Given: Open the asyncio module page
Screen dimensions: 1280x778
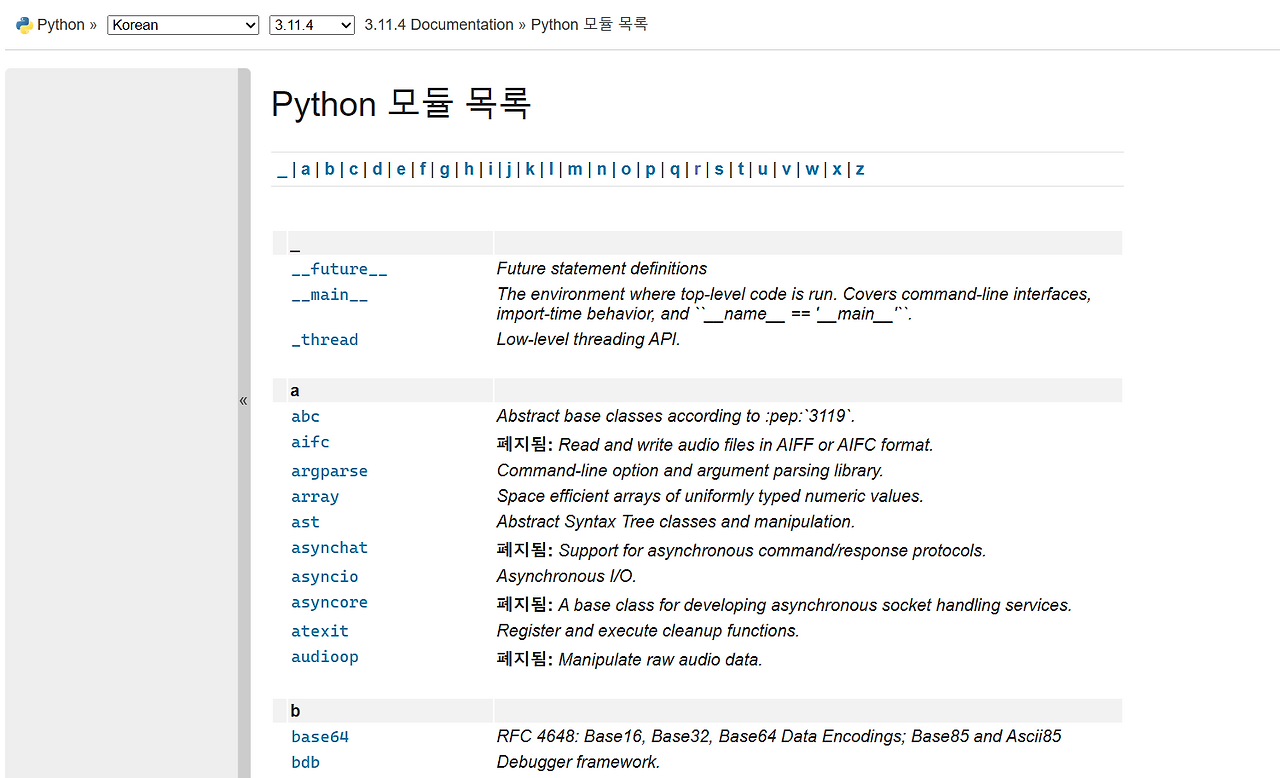Looking at the screenshot, I should tap(324, 576).
